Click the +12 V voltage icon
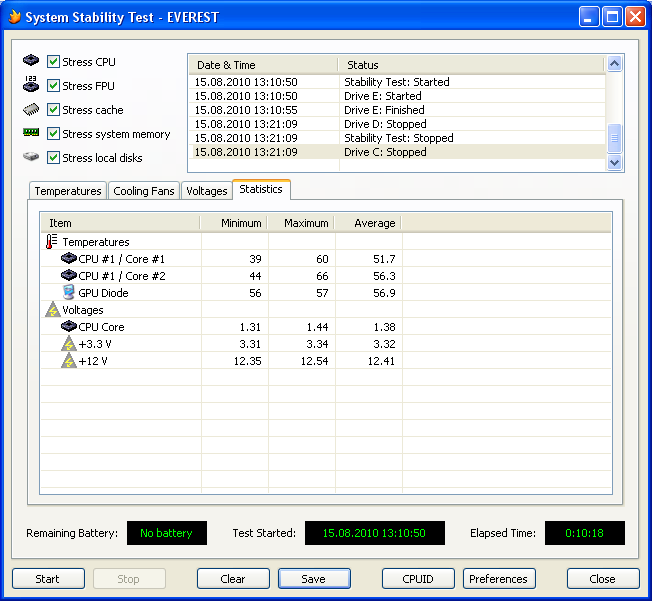 point(68,361)
